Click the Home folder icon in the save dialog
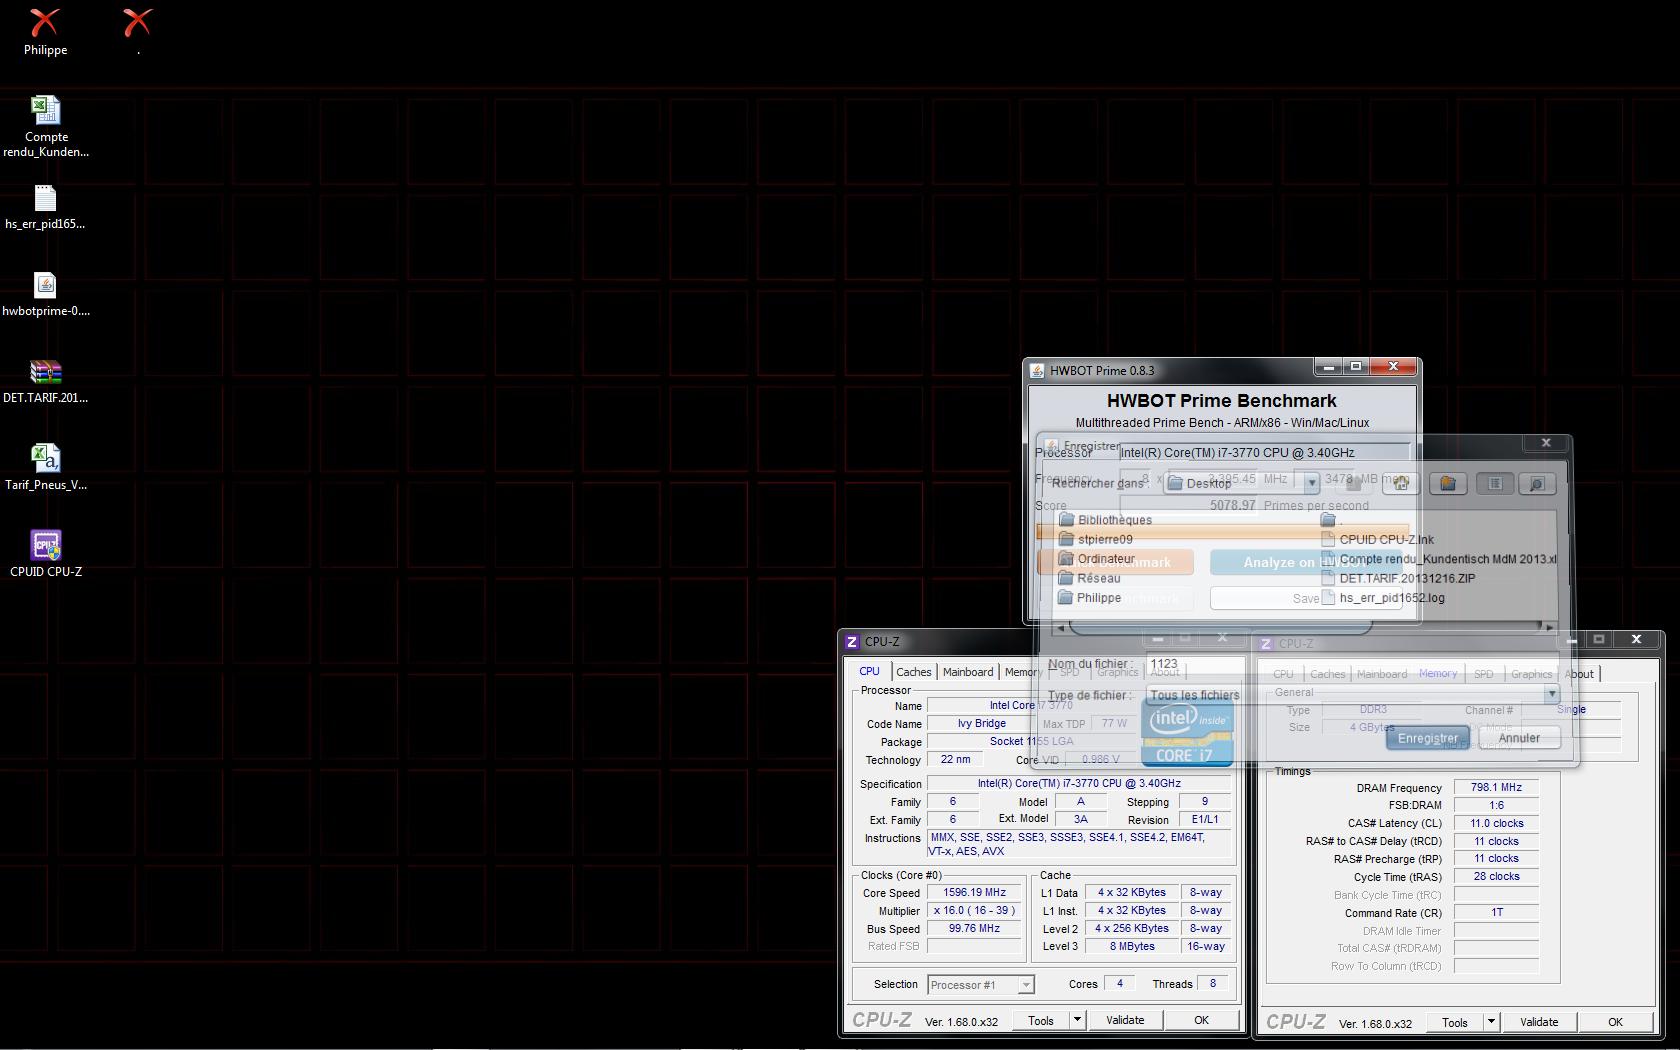This screenshot has height=1050, width=1680. tap(1401, 483)
